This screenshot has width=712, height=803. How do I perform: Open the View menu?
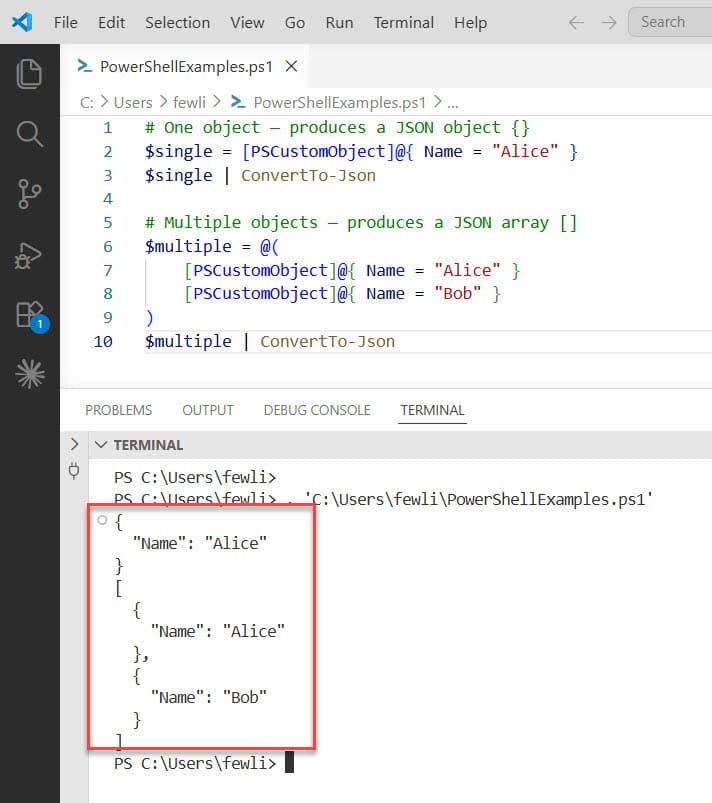(x=247, y=23)
